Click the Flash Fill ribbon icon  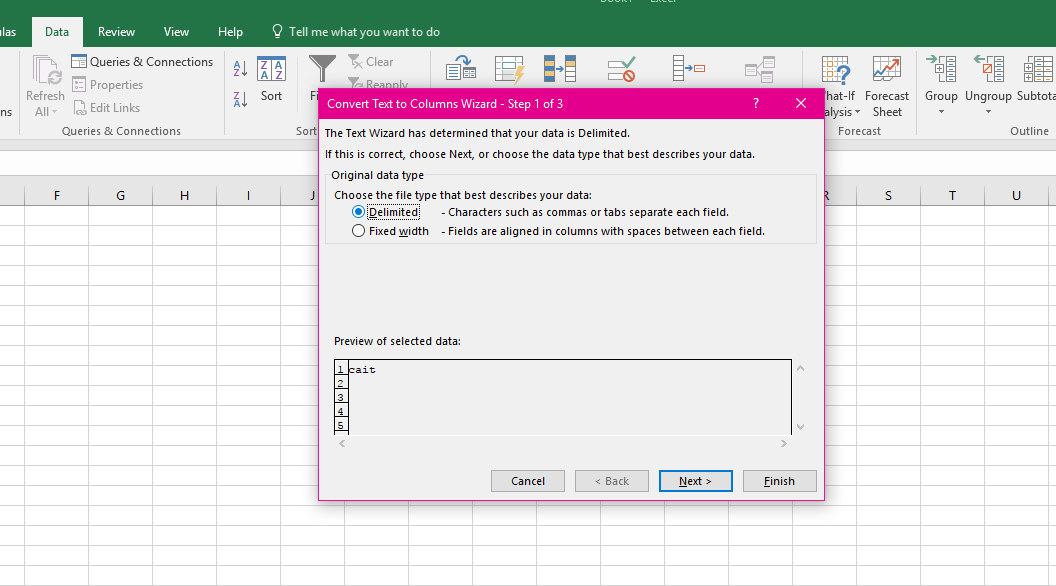point(509,69)
